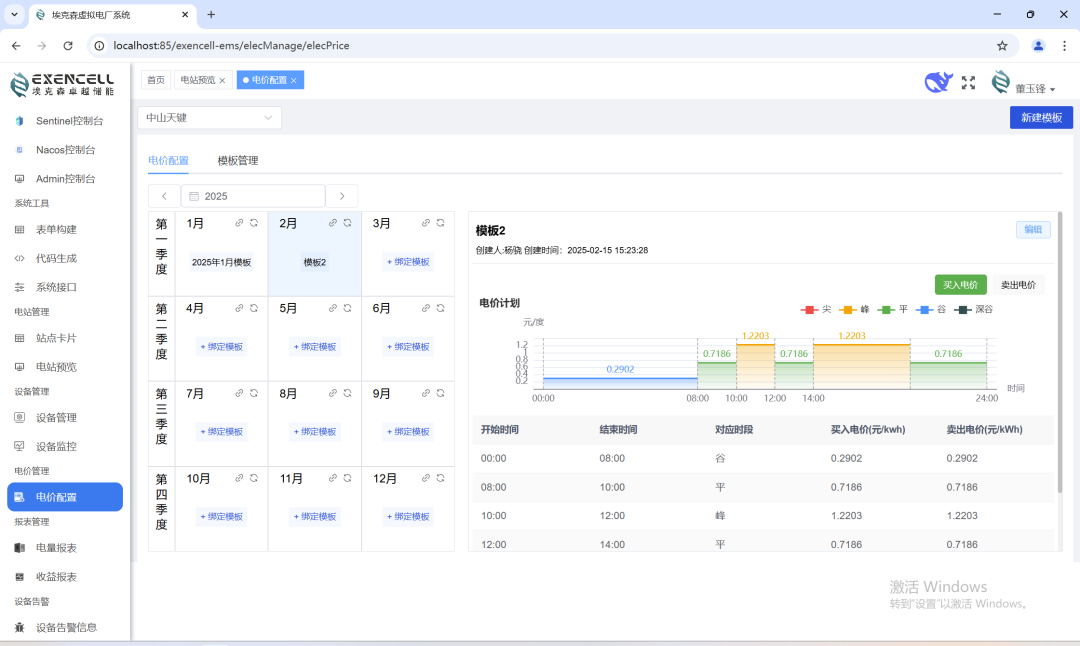Toggle the 平 legend entry
The width and height of the screenshot is (1080, 646).
893,310
